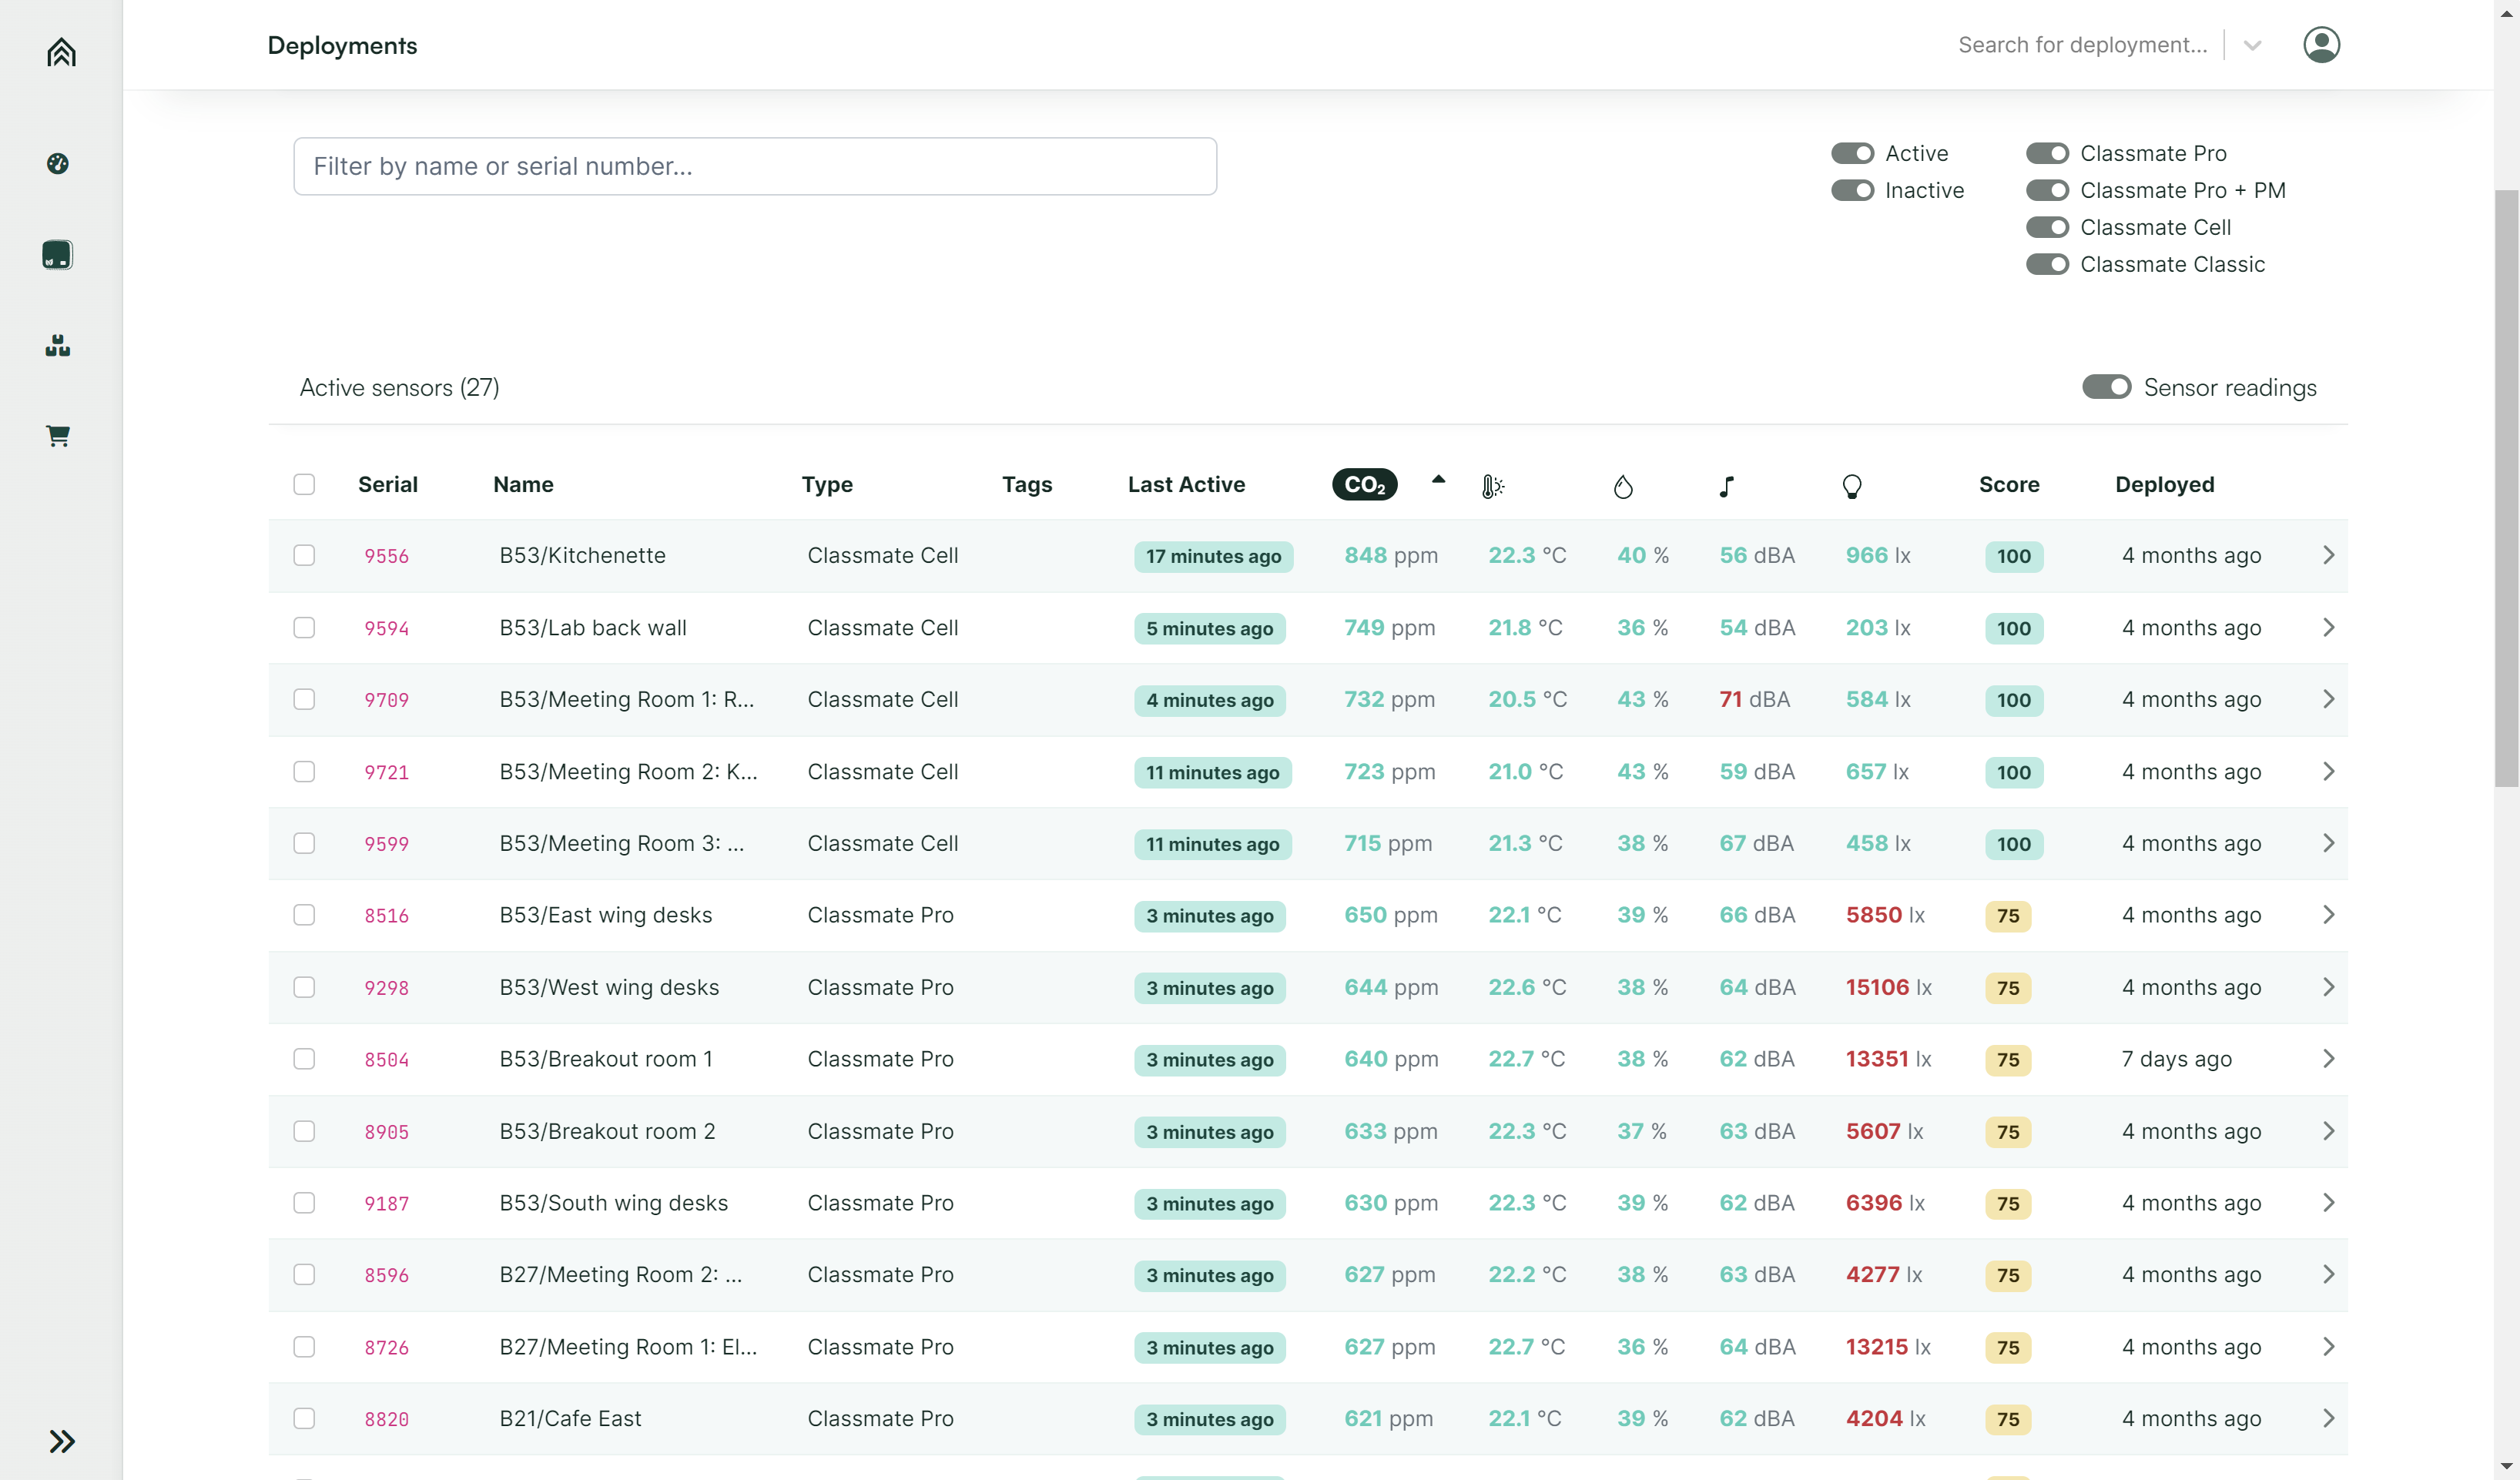
Task: Open the shopping cart icon in sidebar
Action: (x=58, y=436)
